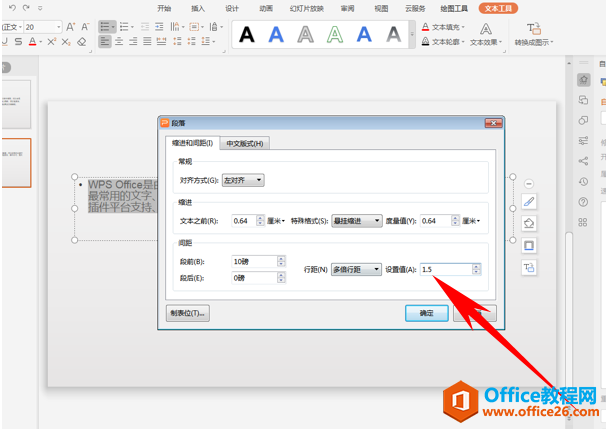Open the text outline (文本轮廓) dropdown
Viewport: 606px width, 429px height.
pyautogui.click(x=443, y=42)
